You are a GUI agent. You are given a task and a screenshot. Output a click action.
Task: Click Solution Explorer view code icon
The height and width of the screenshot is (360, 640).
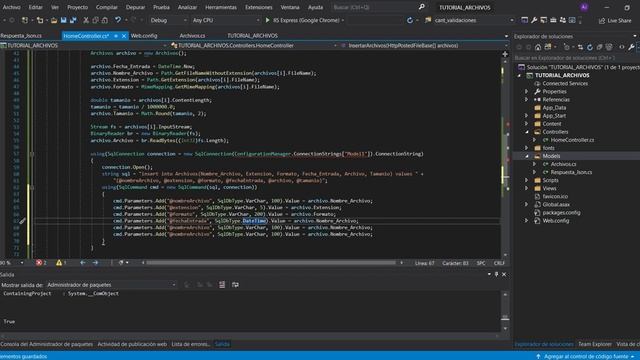[622, 47]
